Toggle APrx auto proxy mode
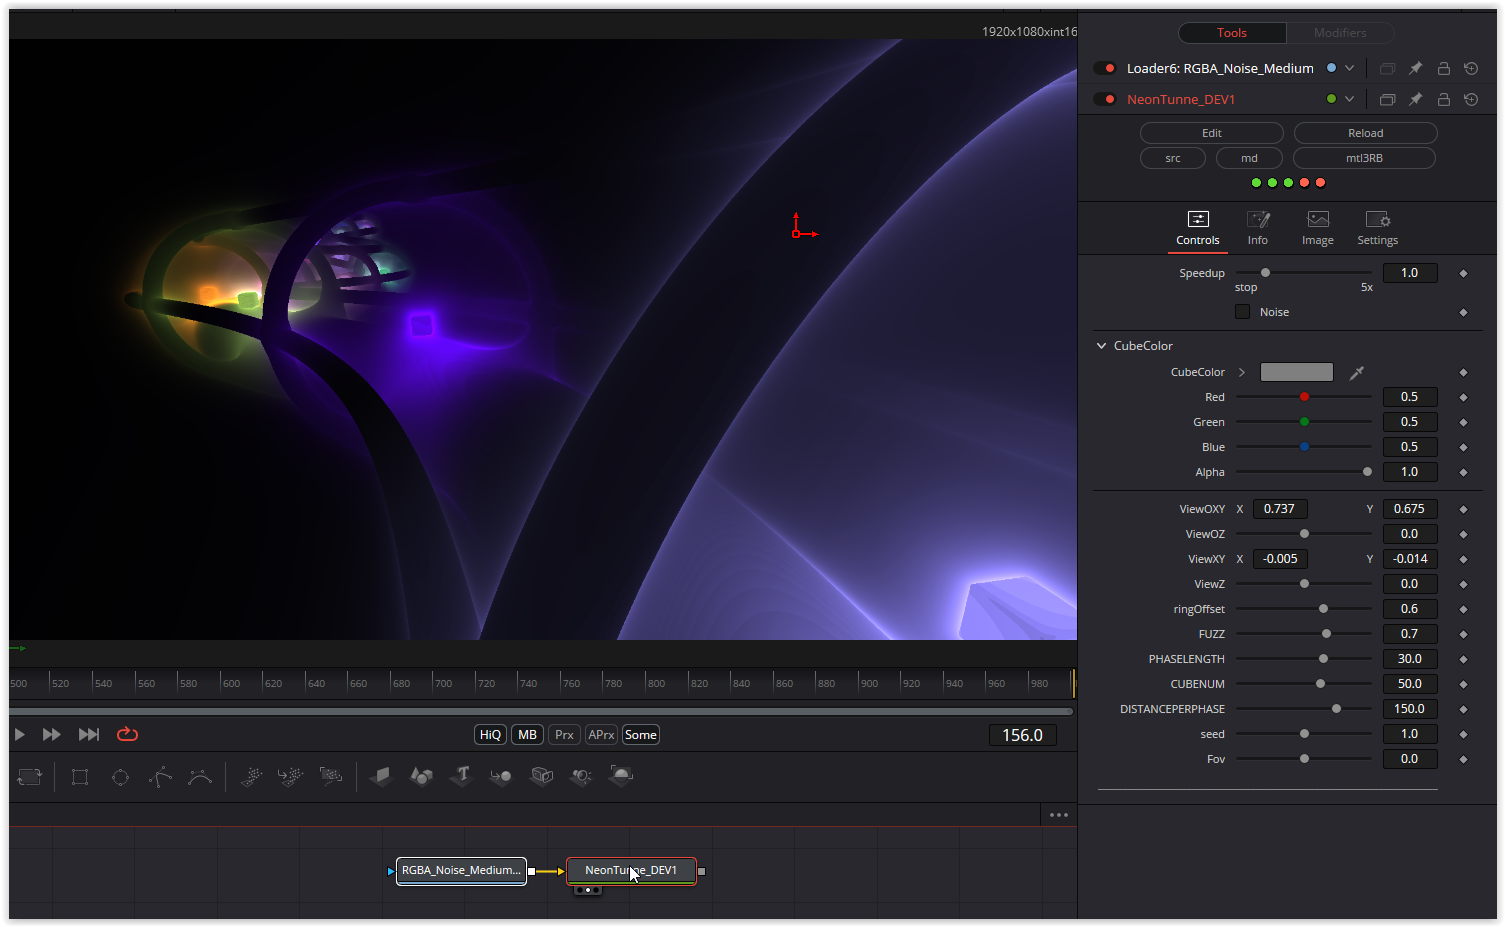 coord(601,735)
